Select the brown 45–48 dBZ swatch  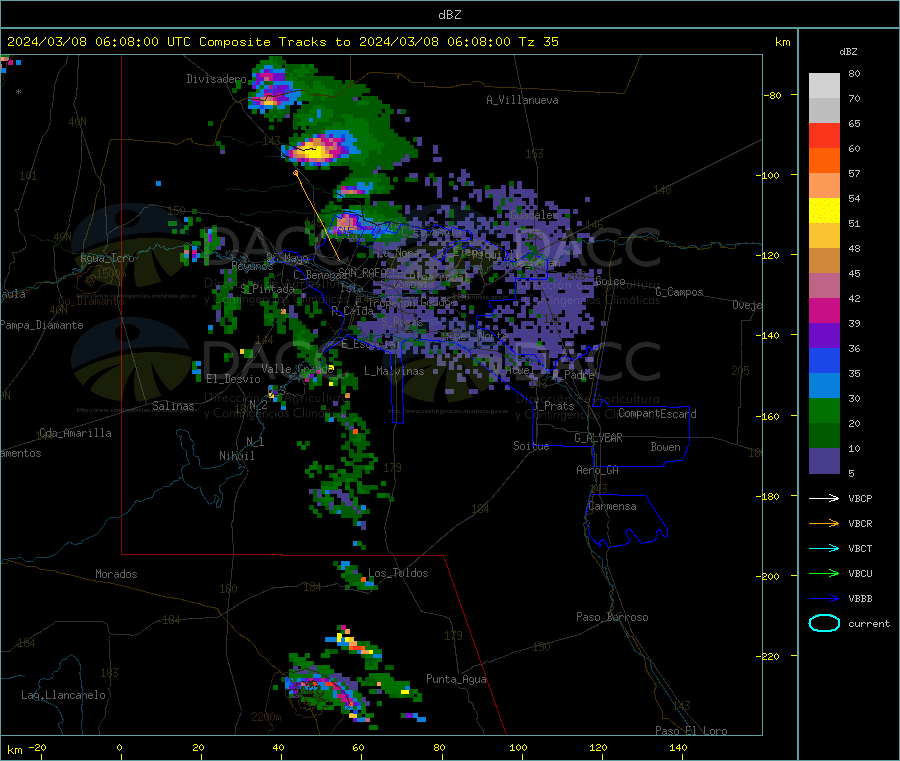(824, 261)
